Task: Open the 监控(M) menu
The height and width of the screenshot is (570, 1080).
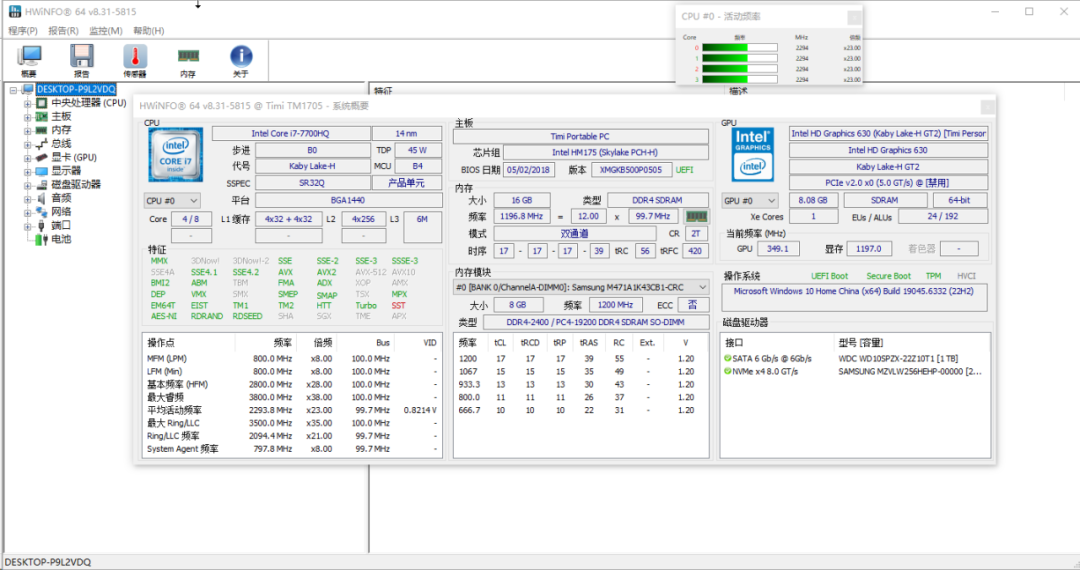Action: 105,31
